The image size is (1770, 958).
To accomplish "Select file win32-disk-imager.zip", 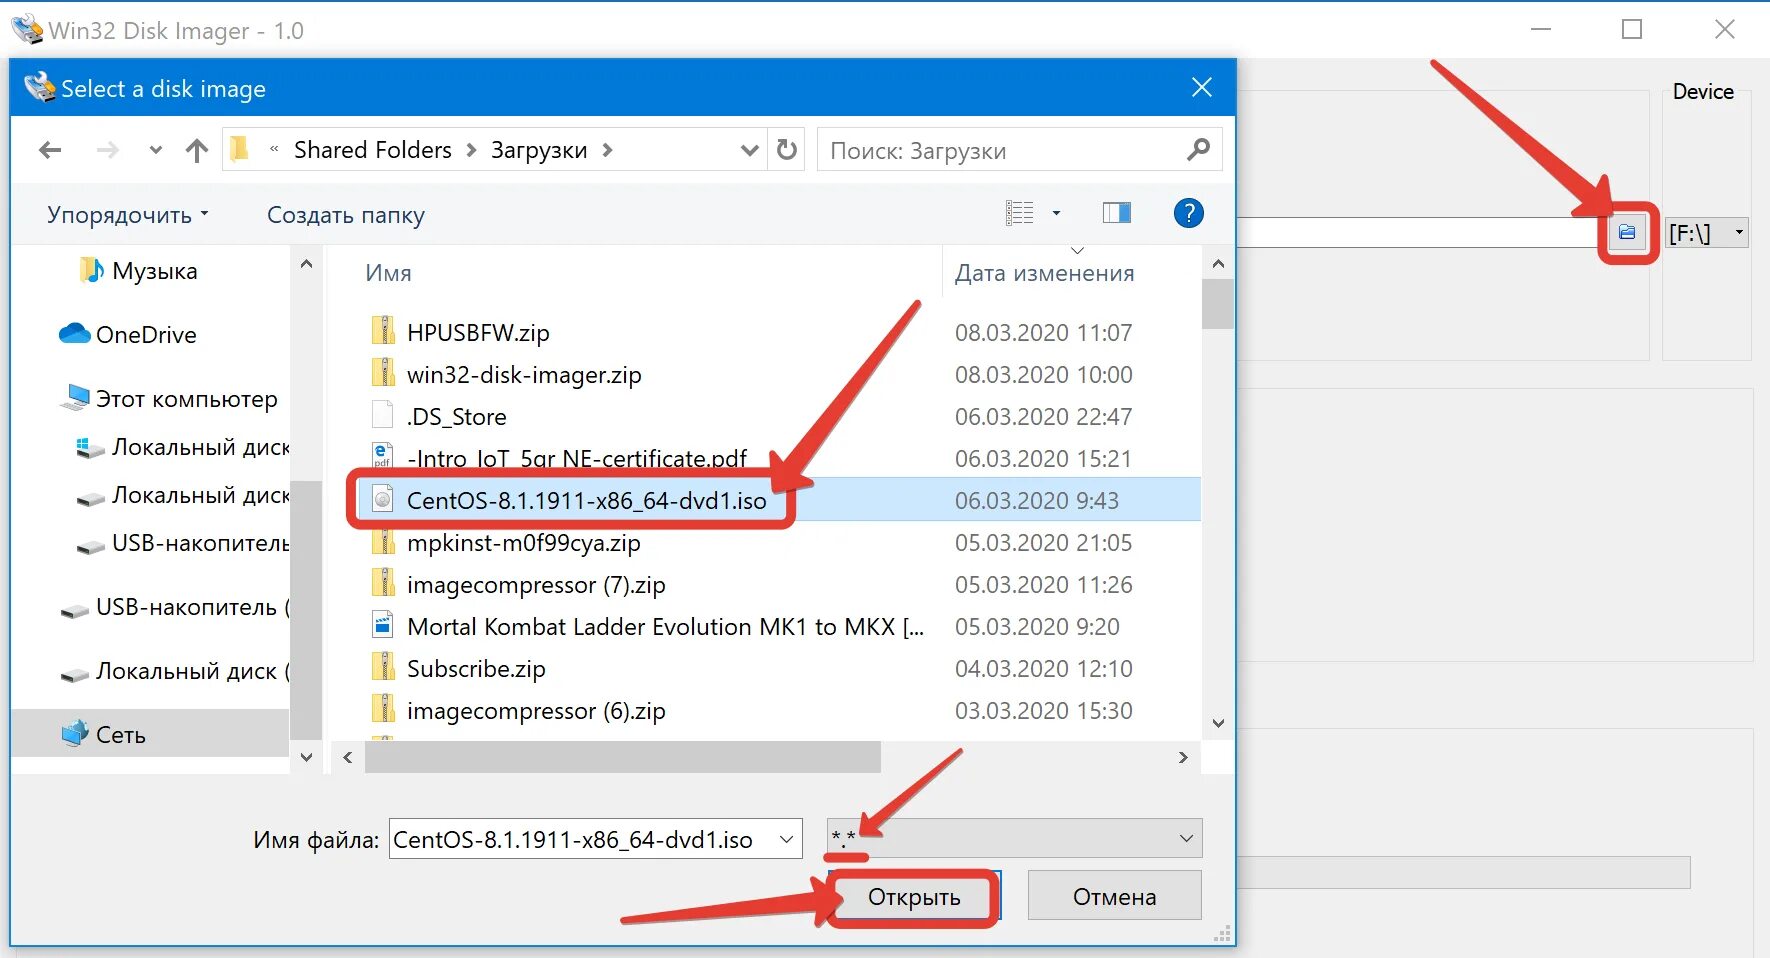I will (x=524, y=375).
